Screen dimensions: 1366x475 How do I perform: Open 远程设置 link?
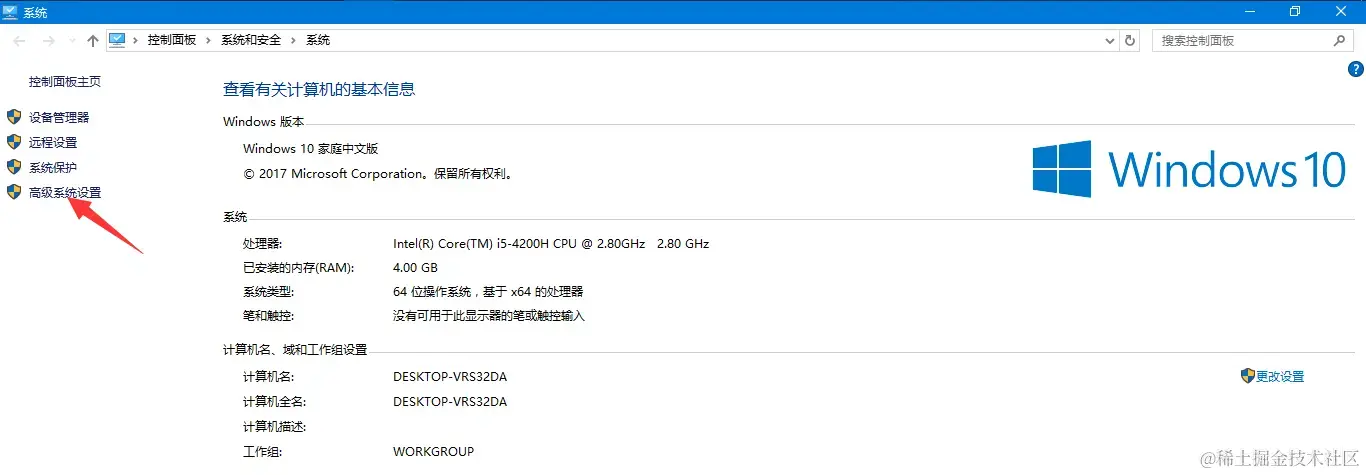click(x=53, y=142)
